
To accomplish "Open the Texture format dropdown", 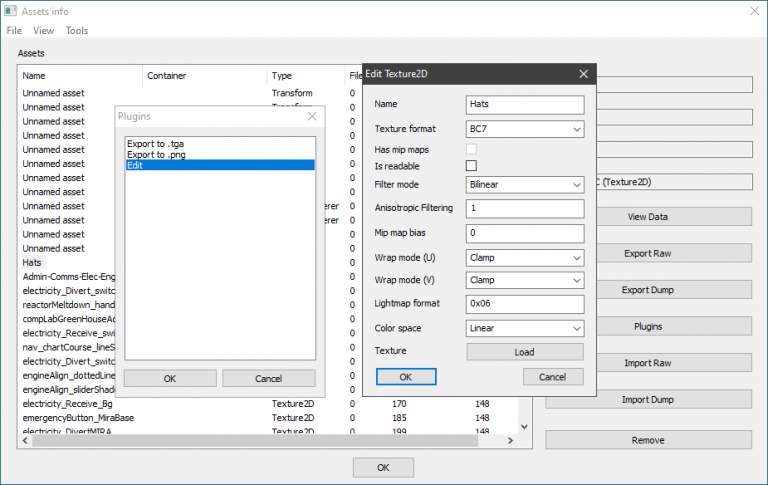I will 524,129.
